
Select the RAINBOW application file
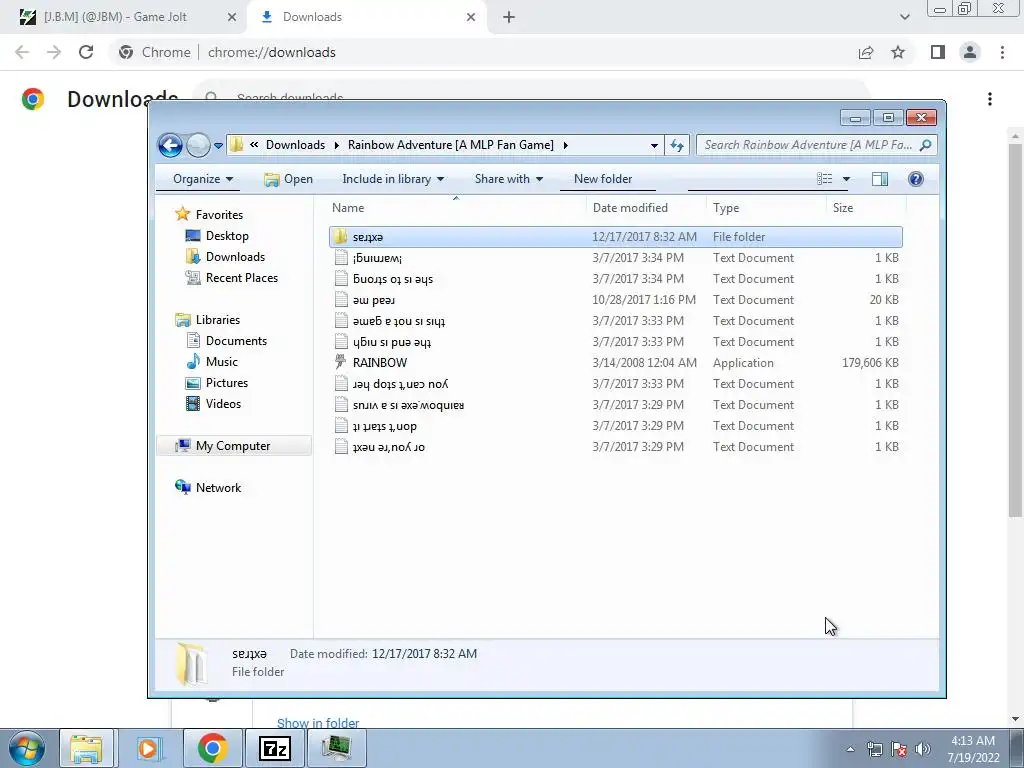[x=616, y=362]
